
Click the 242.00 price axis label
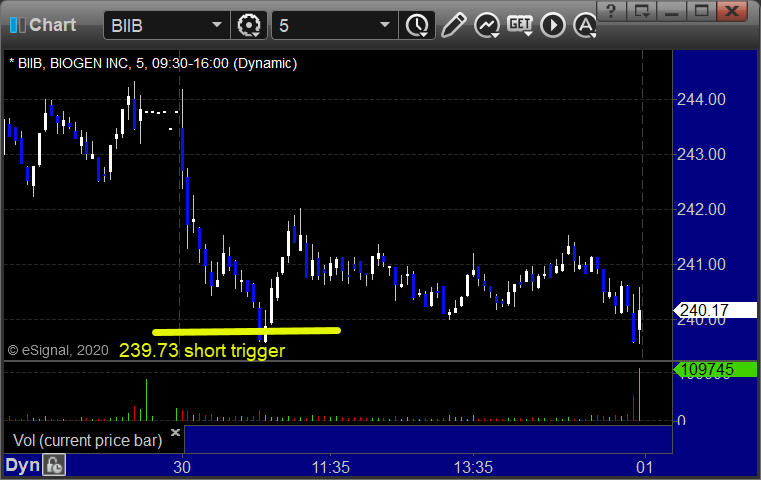coord(701,209)
